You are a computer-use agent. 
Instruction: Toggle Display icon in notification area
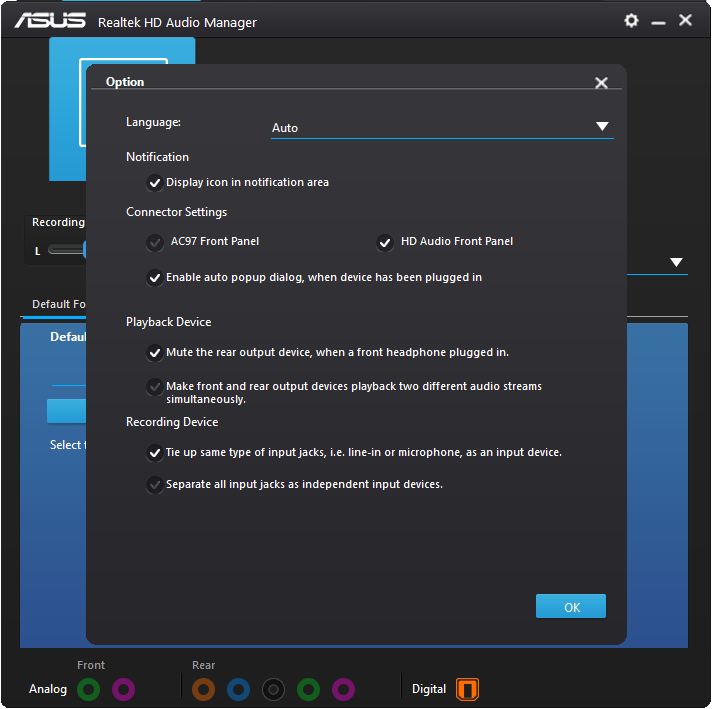tap(155, 183)
